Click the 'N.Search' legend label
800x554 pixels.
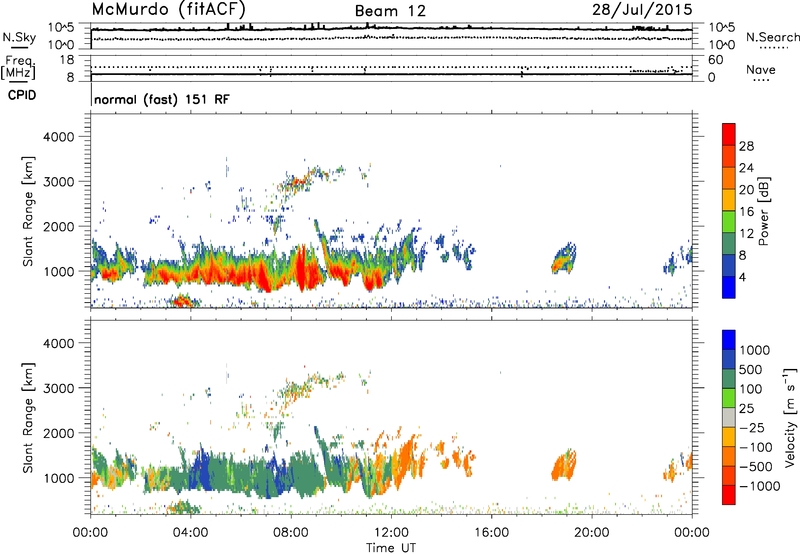[x=772, y=37]
